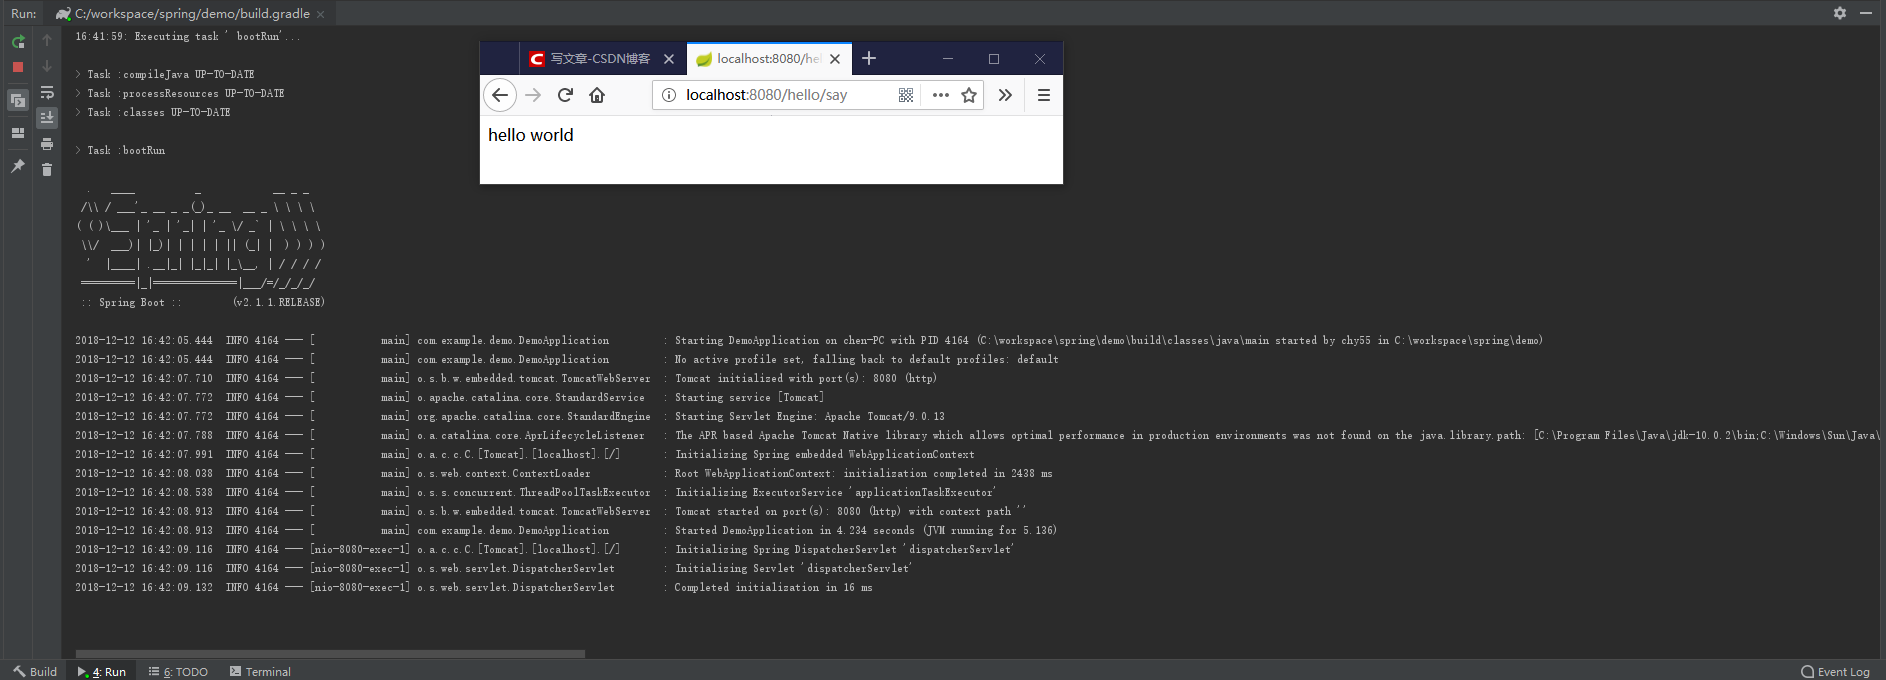
Task: Print the console output
Action: pos(47,144)
